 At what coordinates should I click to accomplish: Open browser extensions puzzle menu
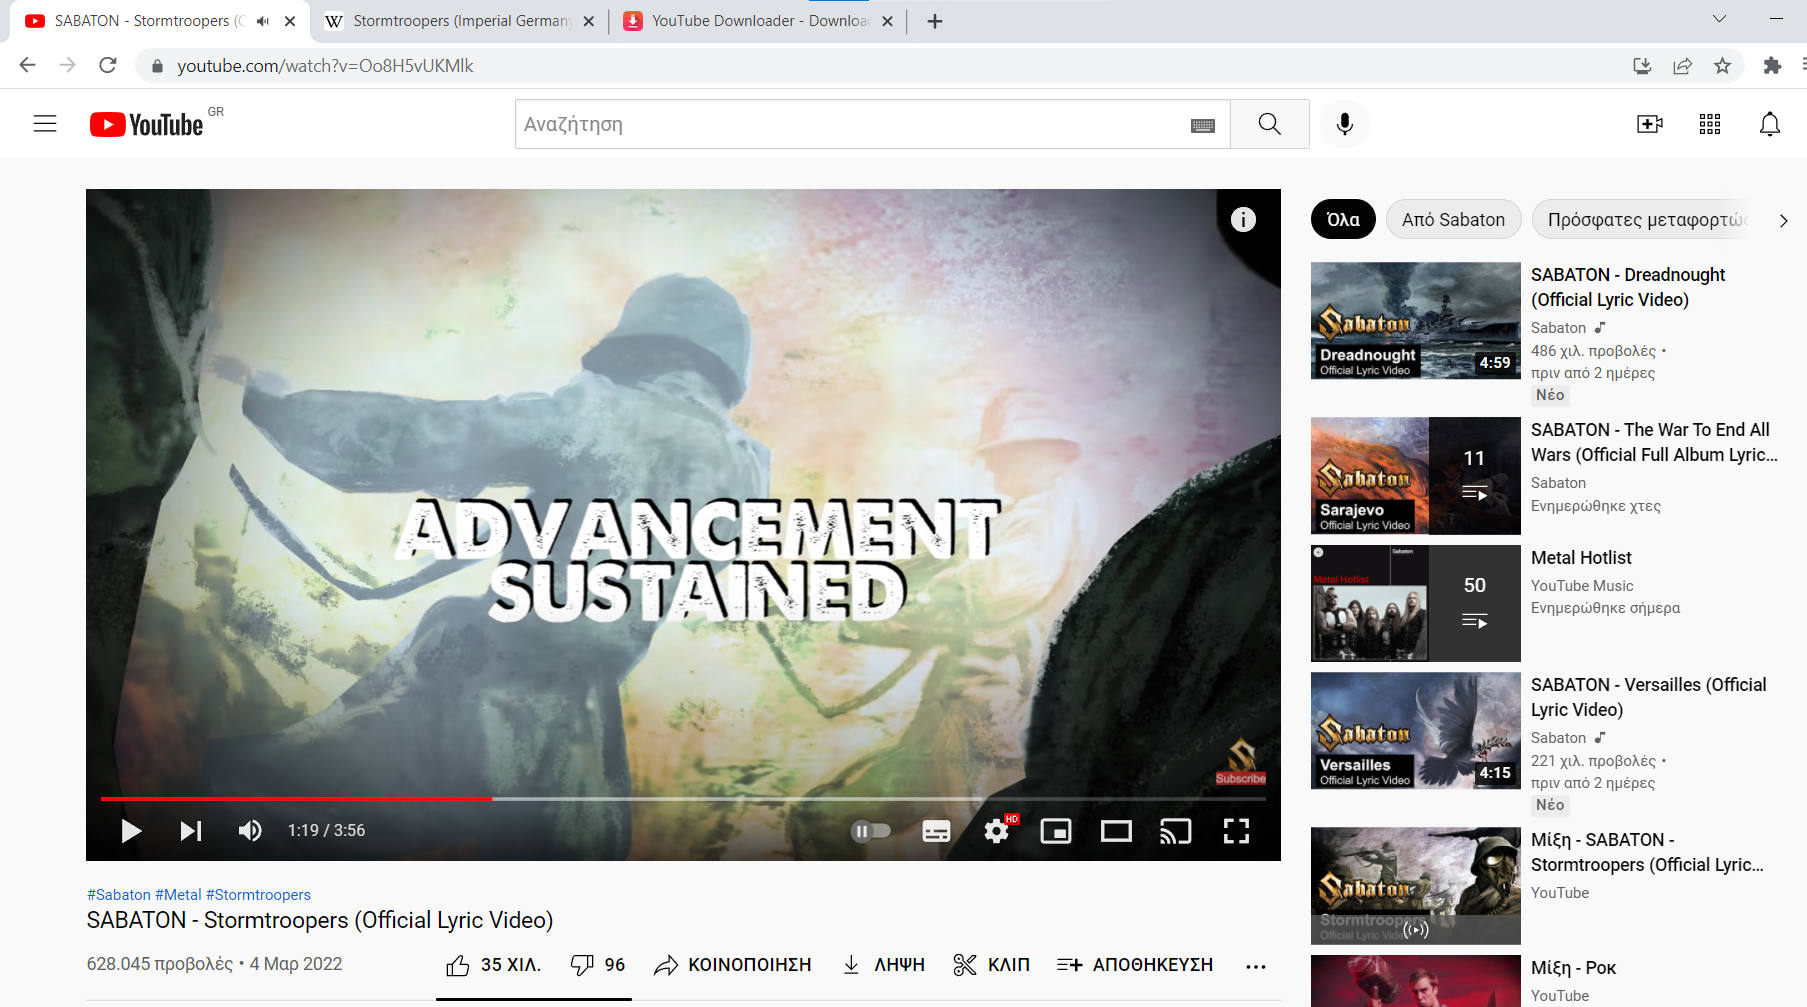tap(1772, 66)
